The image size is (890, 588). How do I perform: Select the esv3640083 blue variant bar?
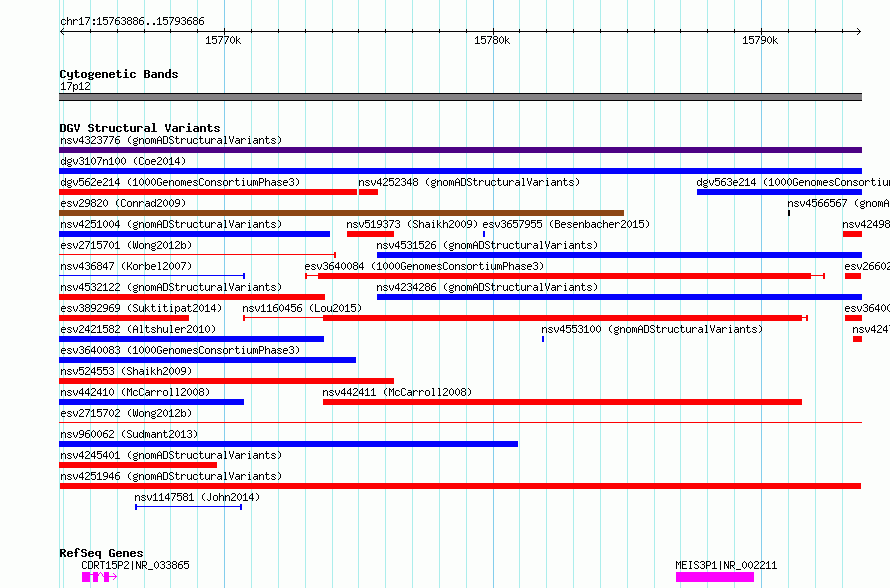[x=207, y=360]
